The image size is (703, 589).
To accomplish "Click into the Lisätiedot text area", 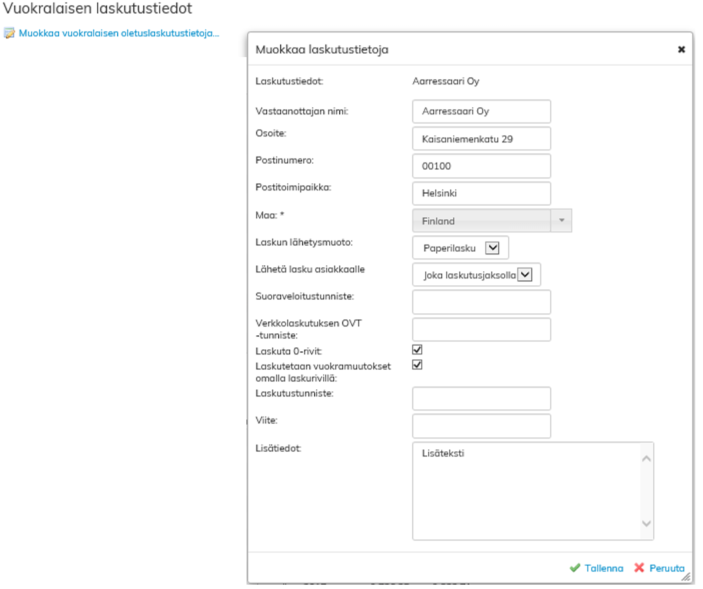I will 522,490.
